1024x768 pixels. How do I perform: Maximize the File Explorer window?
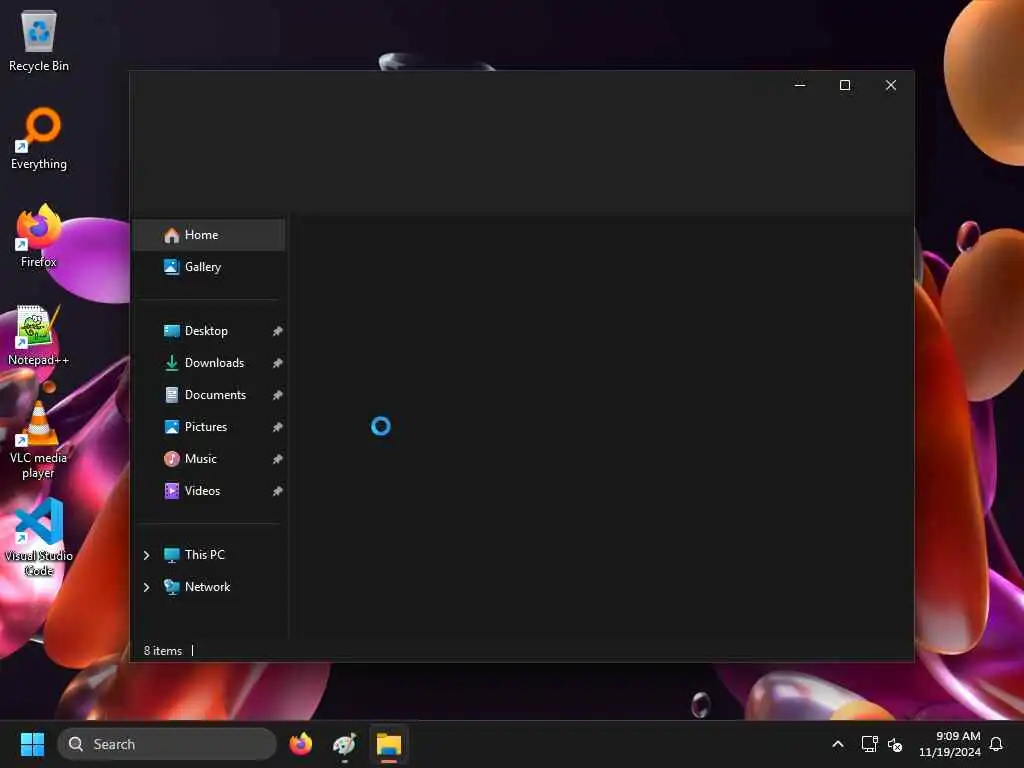pyautogui.click(x=844, y=85)
